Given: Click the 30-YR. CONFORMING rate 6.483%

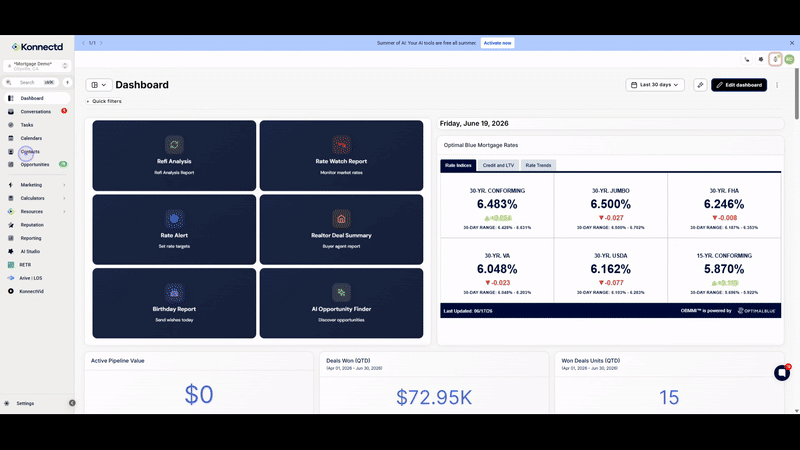Looking at the screenshot, I should pyautogui.click(x=497, y=204).
